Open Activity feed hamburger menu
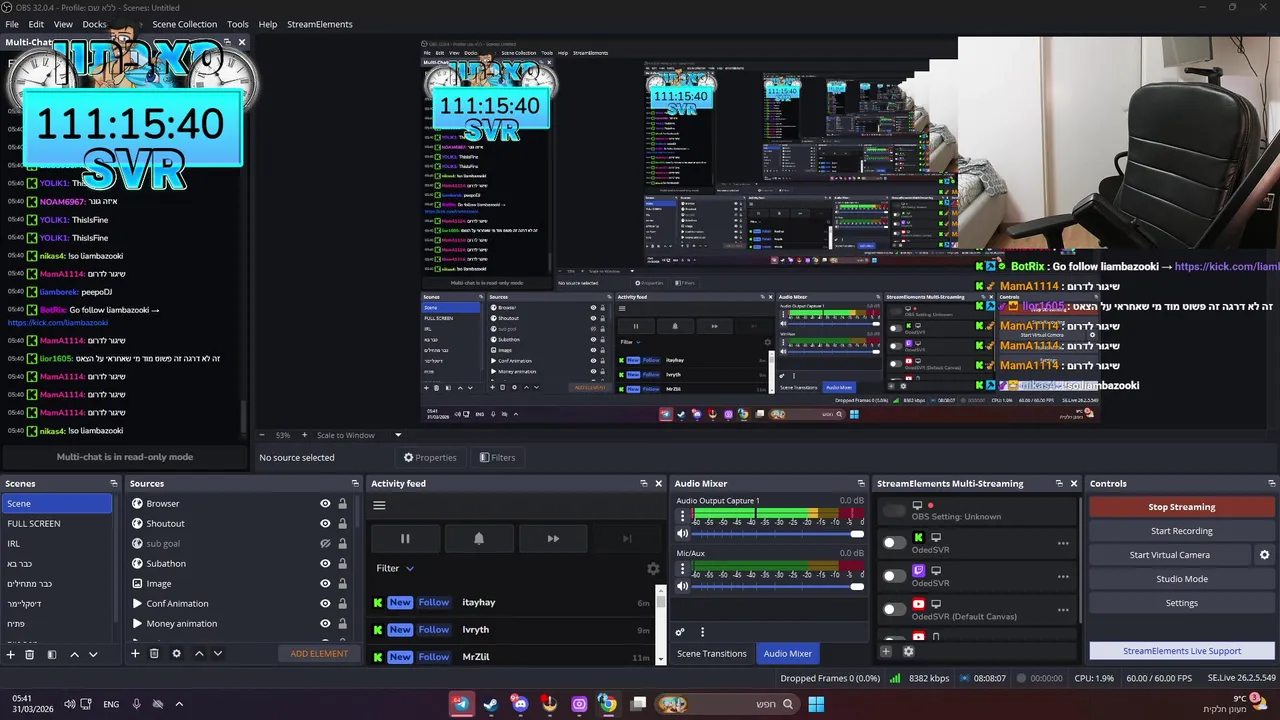This screenshot has height=720, width=1280. pos(379,505)
